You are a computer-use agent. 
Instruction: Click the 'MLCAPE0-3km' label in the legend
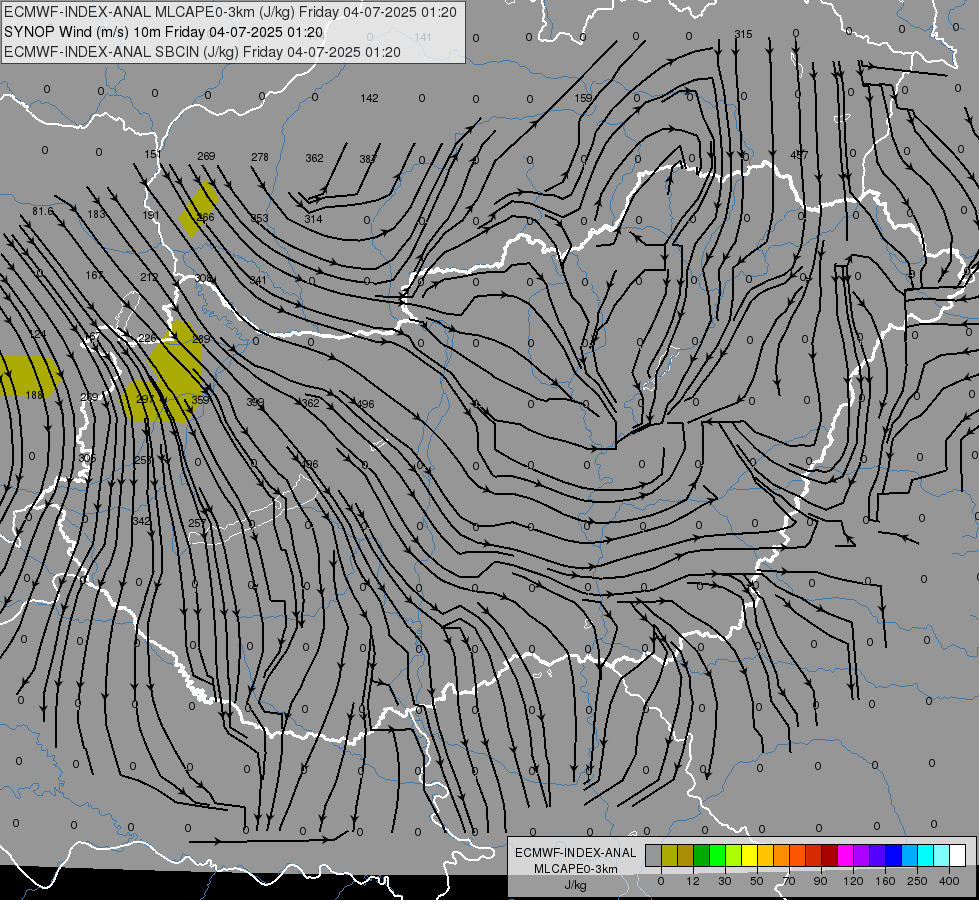(576, 869)
